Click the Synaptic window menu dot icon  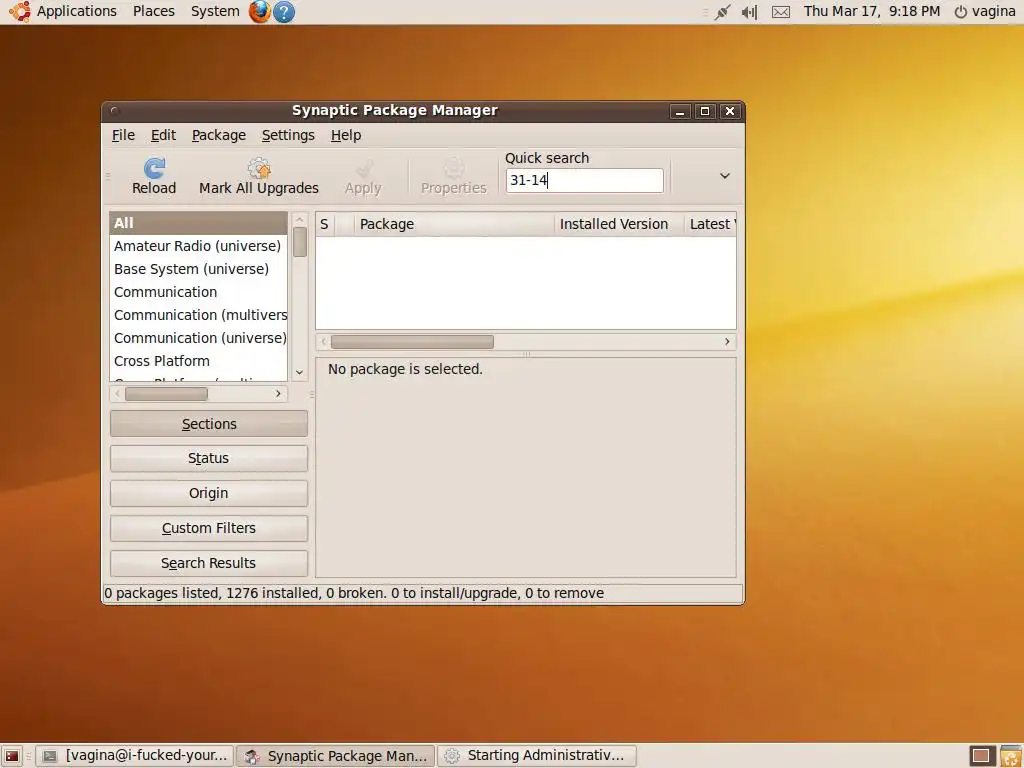tap(115, 110)
